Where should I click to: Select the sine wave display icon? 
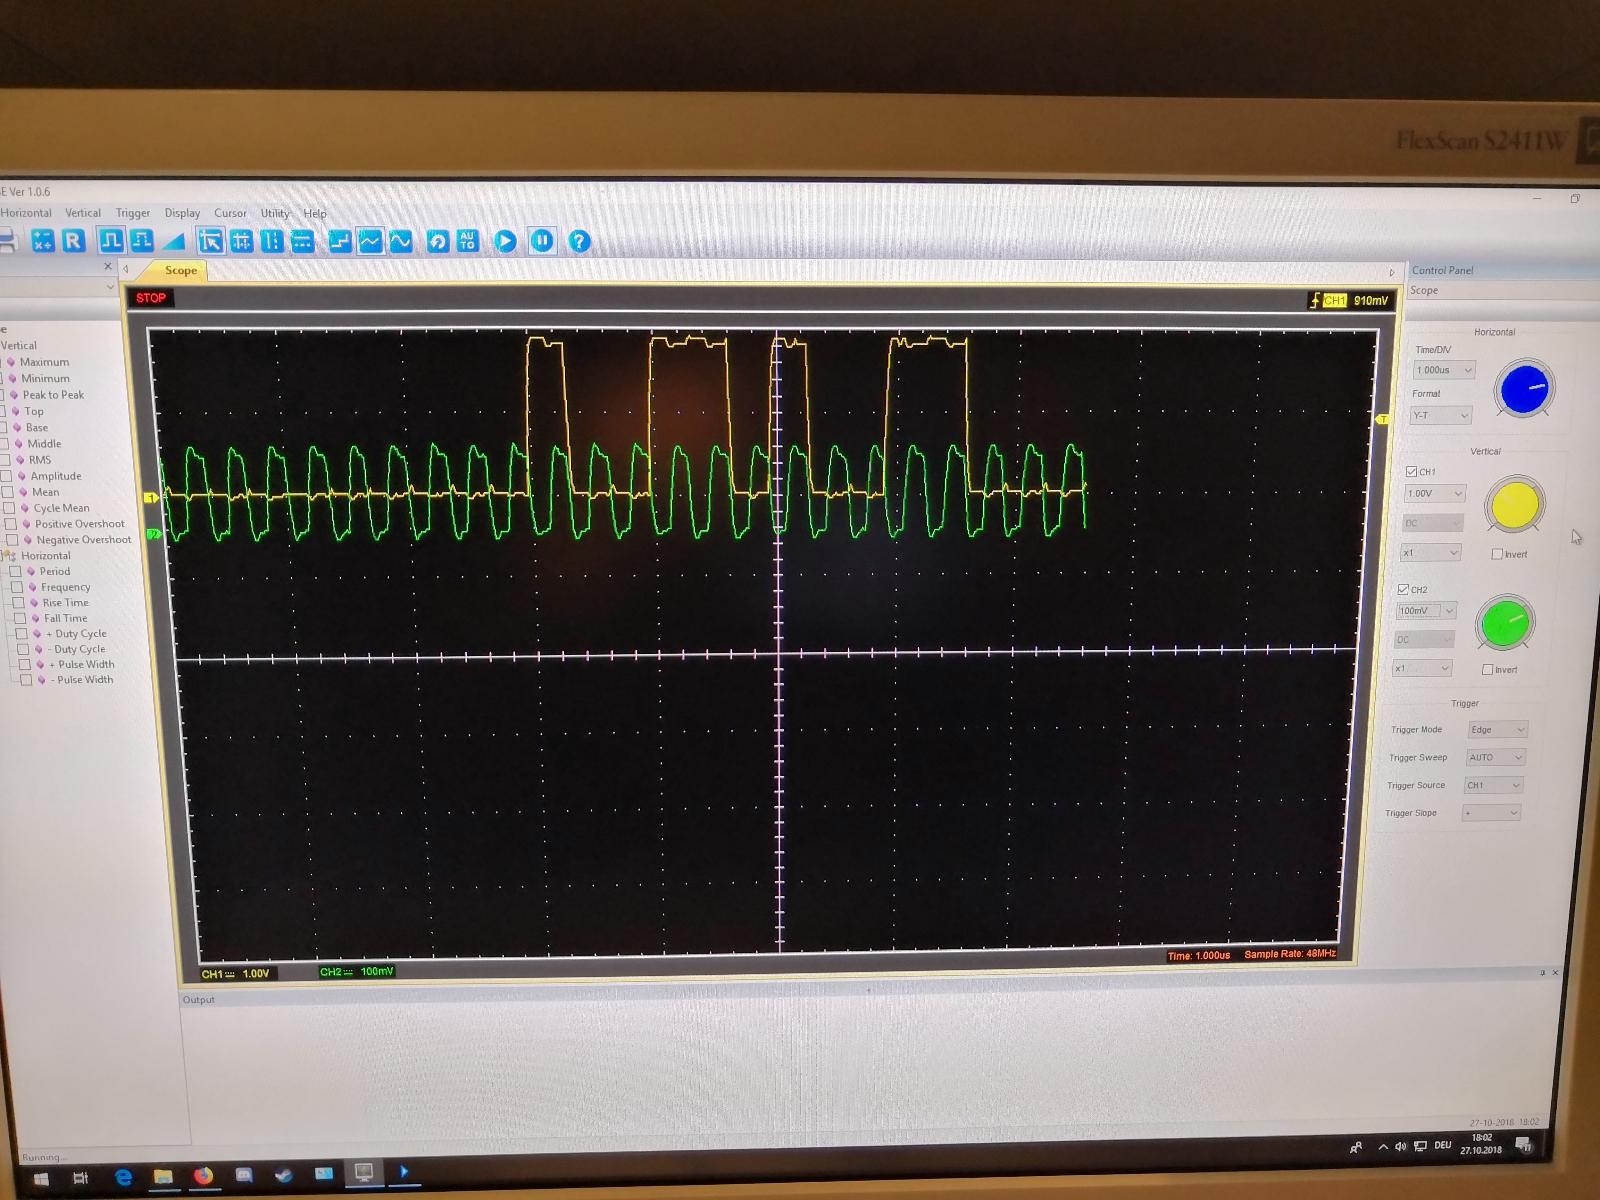point(401,241)
